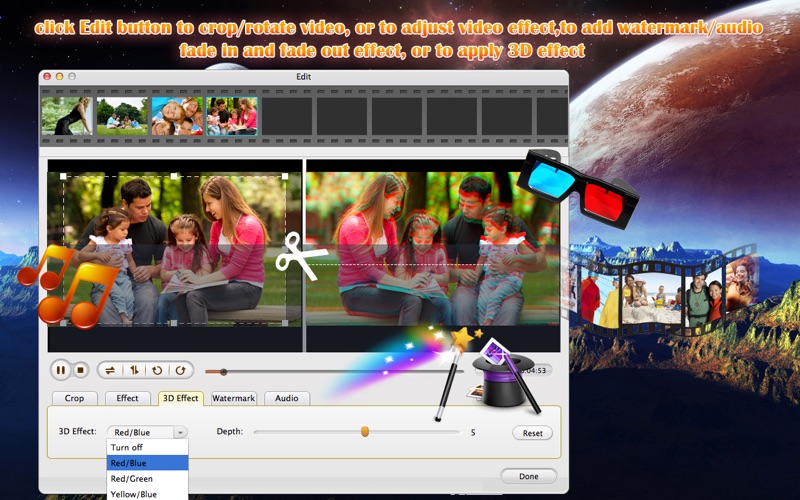Pause the video preview playback
This screenshot has height=500, width=800.
(x=61, y=370)
